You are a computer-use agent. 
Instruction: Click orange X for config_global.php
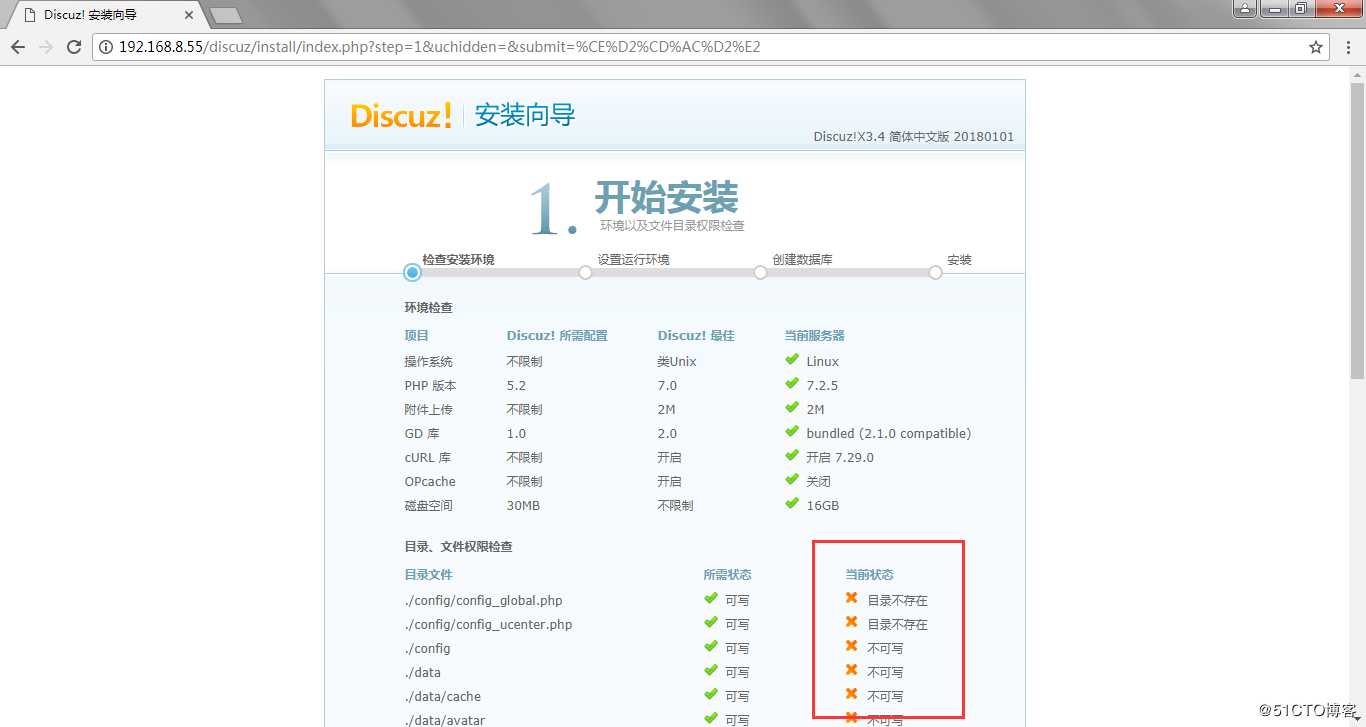tap(852, 598)
